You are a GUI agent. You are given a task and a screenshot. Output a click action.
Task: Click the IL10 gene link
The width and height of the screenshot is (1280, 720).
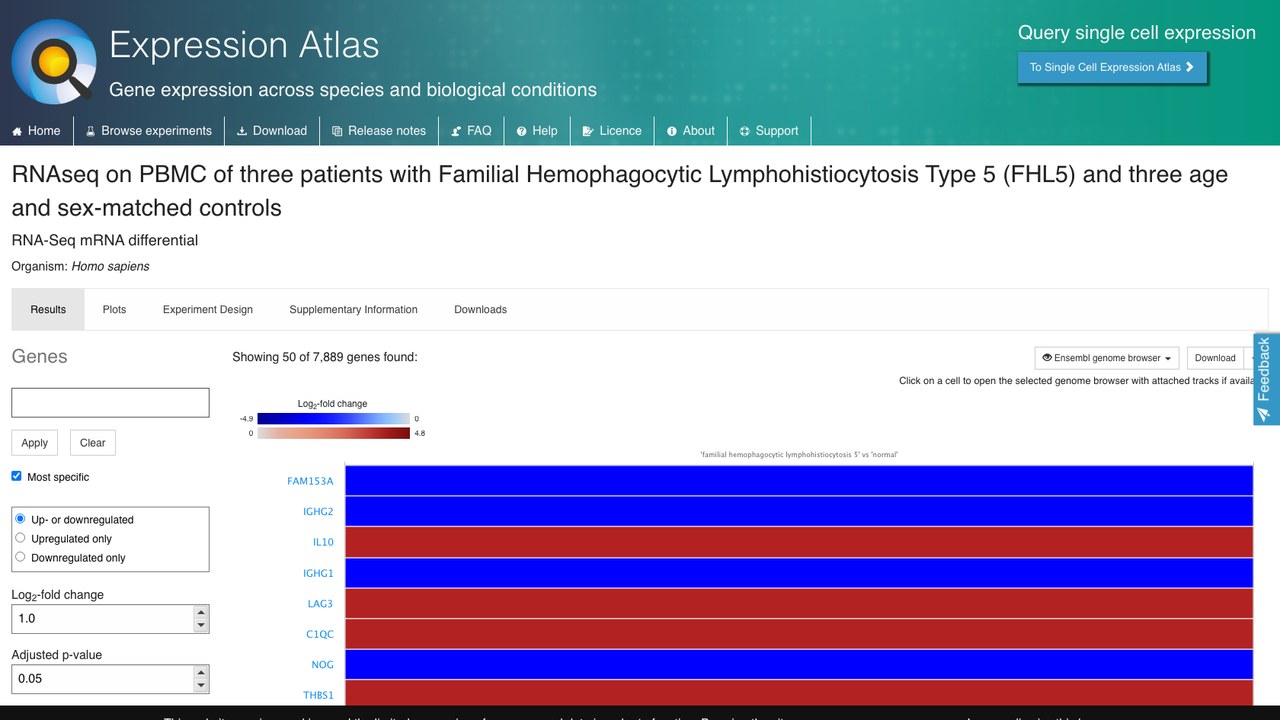coord(323,542)
